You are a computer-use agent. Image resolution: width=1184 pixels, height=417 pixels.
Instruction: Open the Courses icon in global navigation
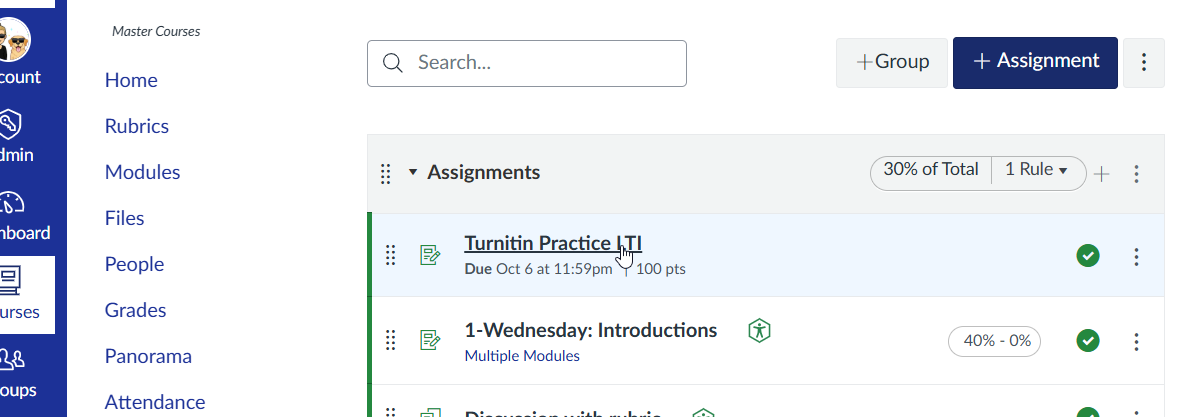coord(10,280)
